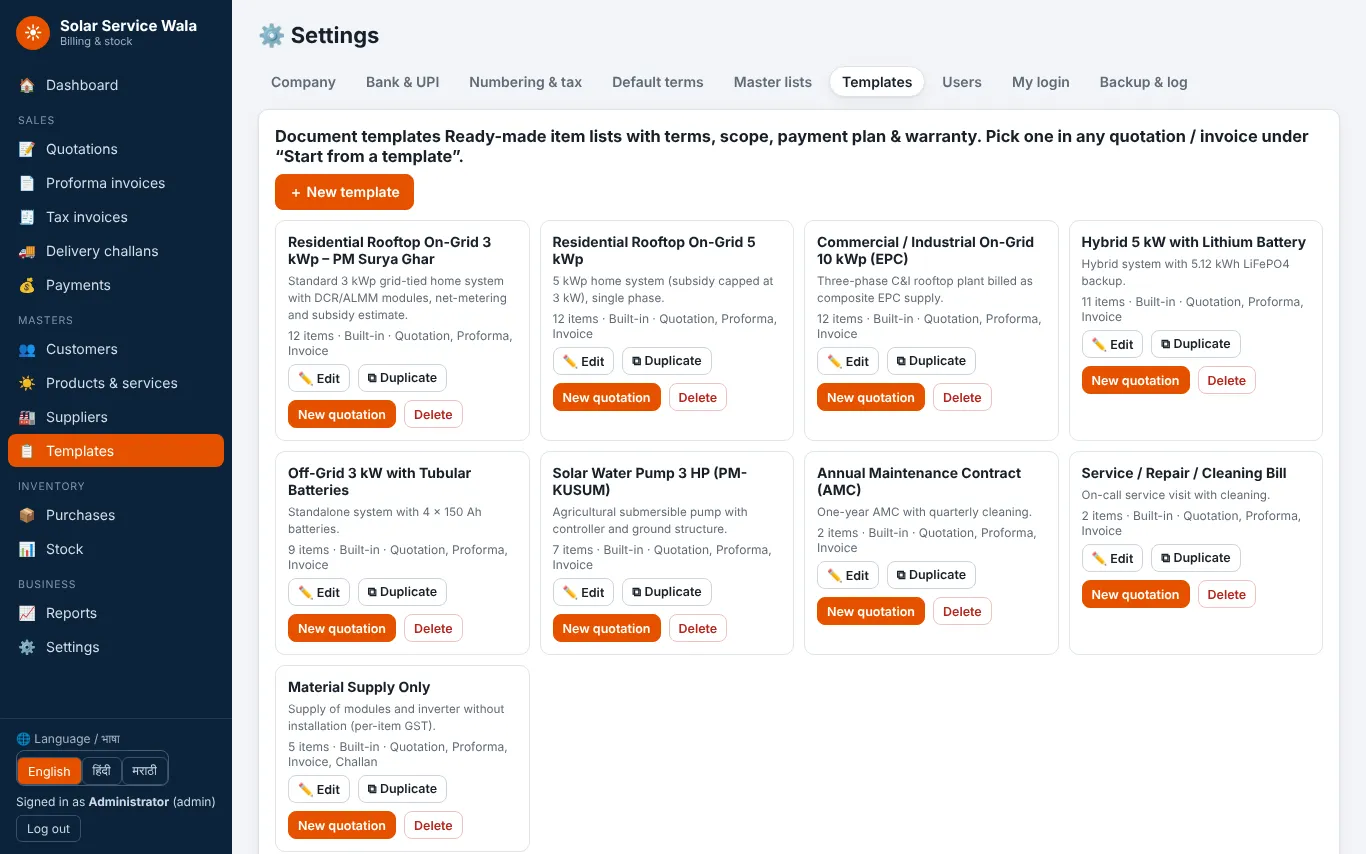
Task: Open the Bank & UPI tab
Action: pyautogui.click(x=402, y=82)
